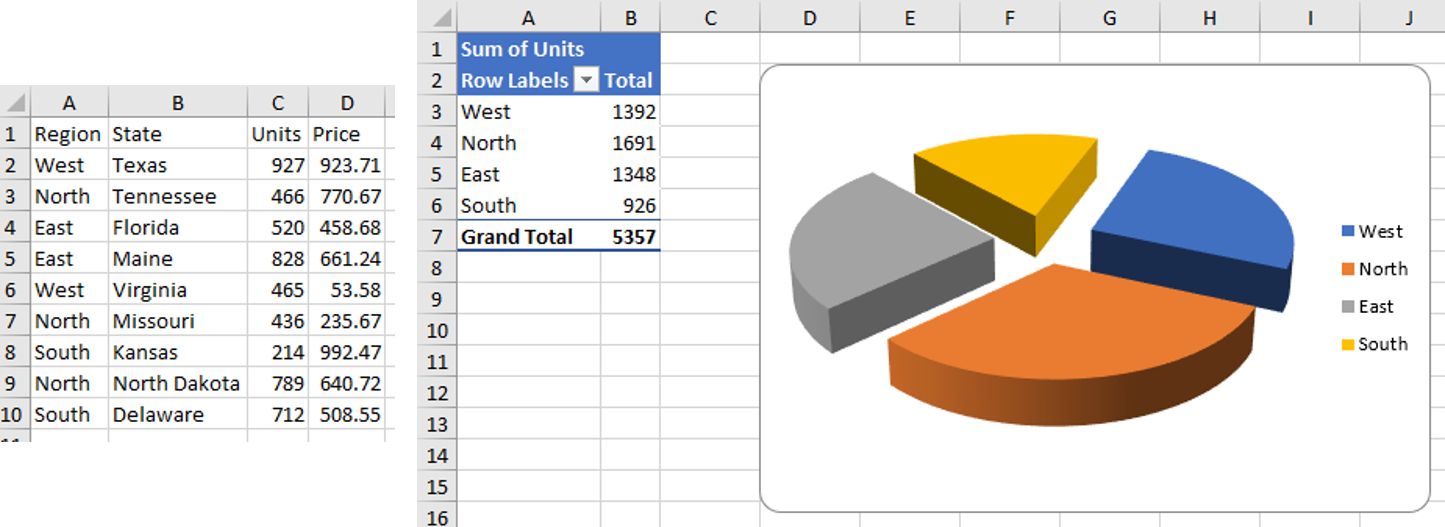
Task: Open the Row Labels filter dropdown
Action: (x=587, y=81)
